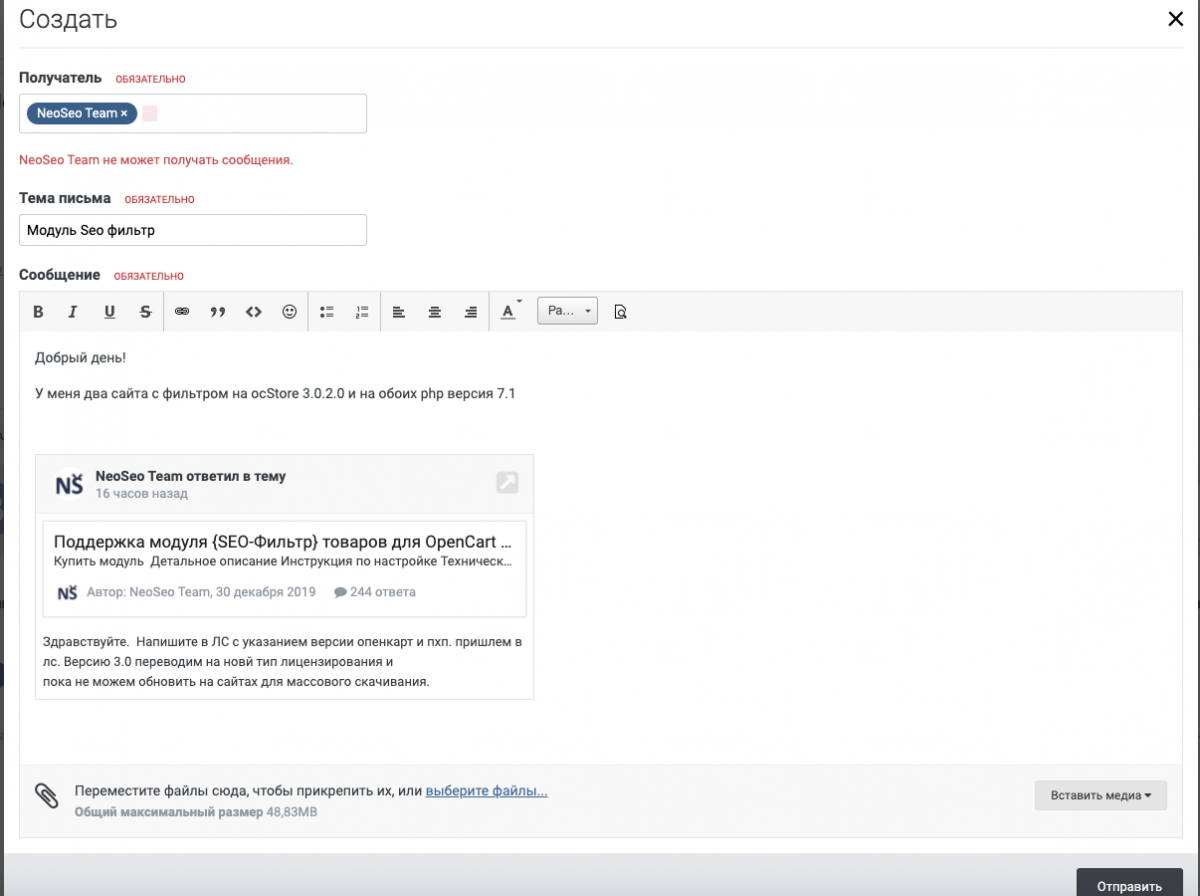Click '244 ответа' reply count
This screenshot has width=1200, height=896.
375,592
